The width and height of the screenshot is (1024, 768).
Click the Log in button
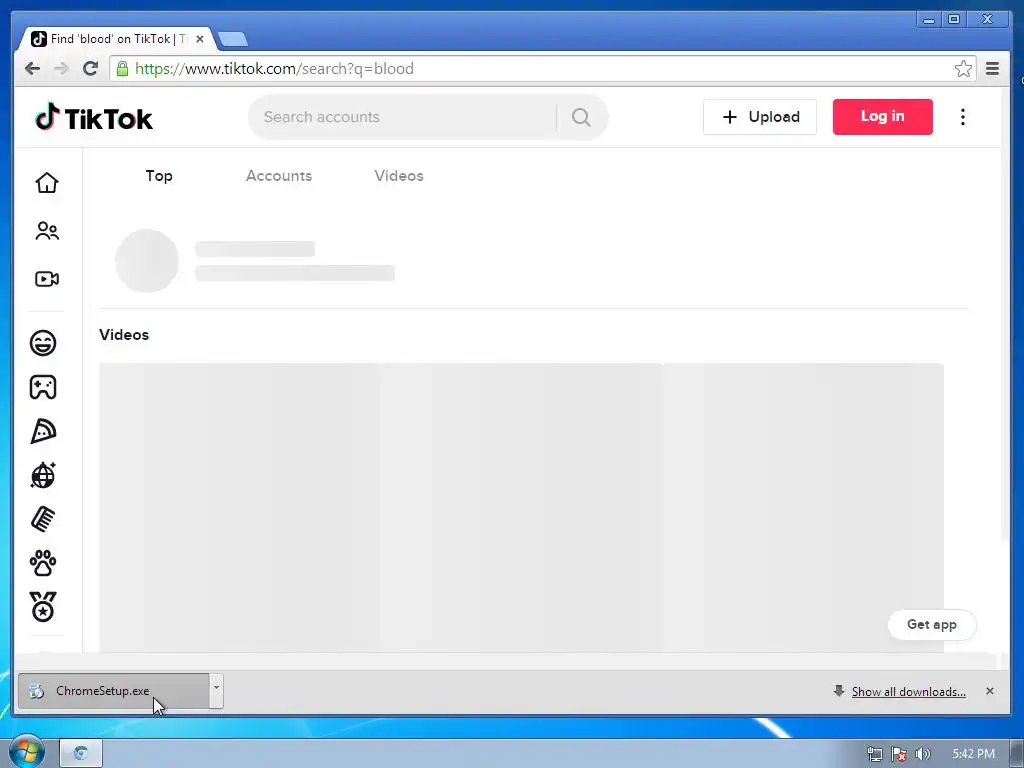coord(882,117)
